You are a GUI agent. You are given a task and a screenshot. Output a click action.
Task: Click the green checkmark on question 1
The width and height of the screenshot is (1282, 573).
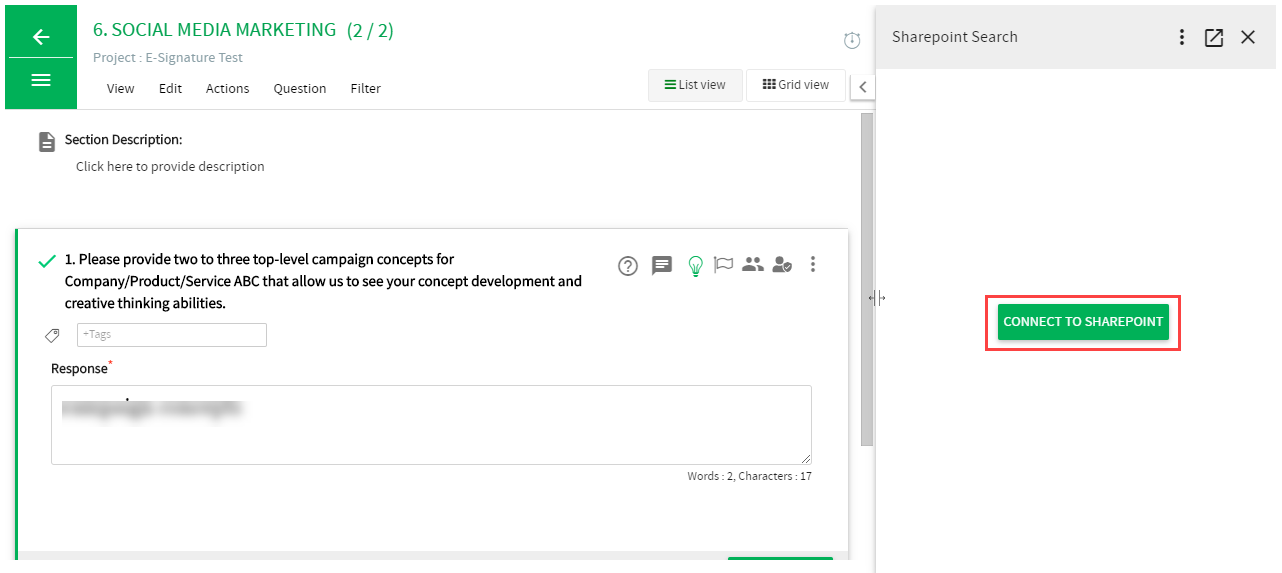click(x=46, y=262)
